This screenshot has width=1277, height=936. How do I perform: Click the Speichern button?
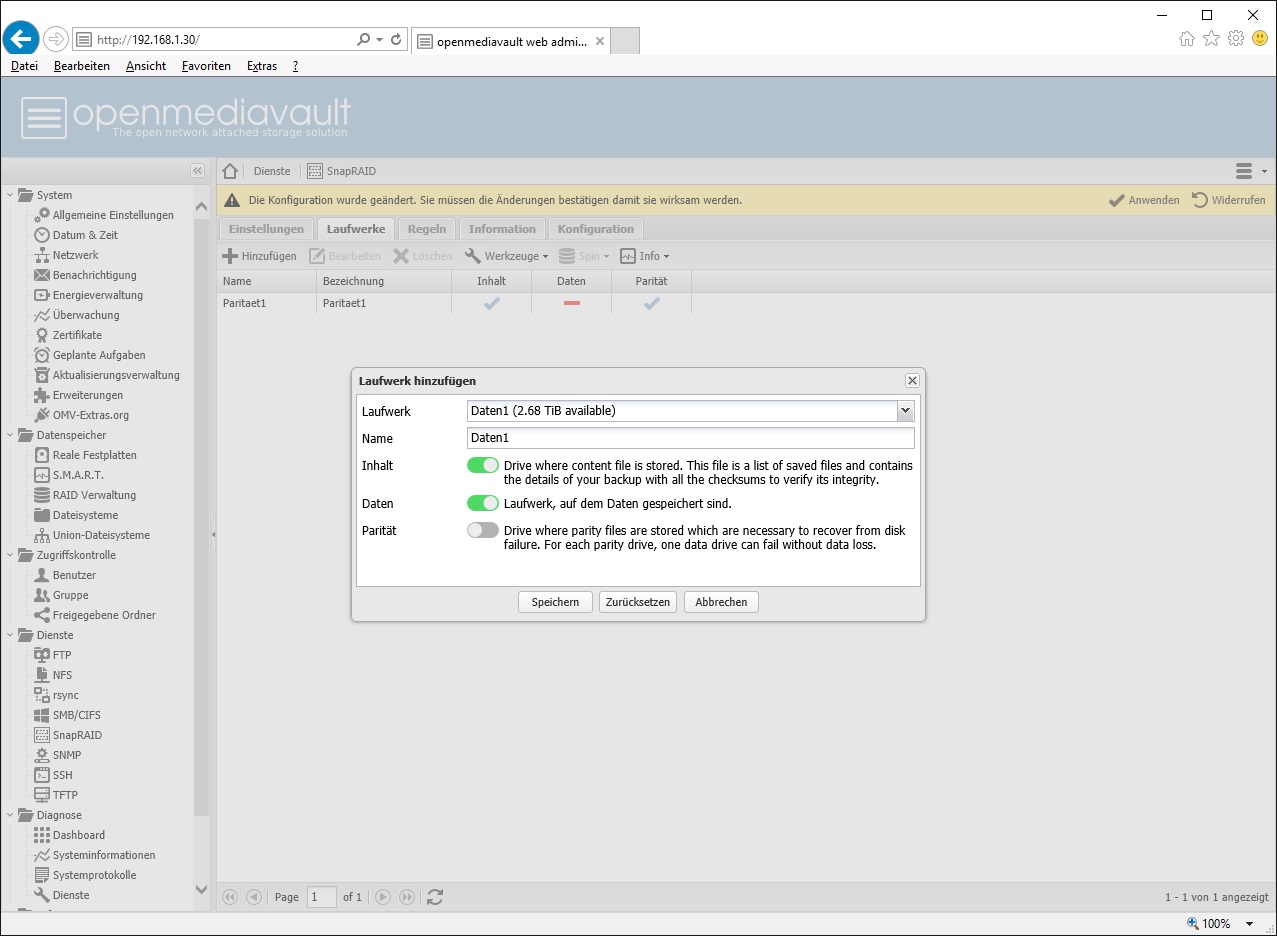pyautogui.click(x=555, y=602)
